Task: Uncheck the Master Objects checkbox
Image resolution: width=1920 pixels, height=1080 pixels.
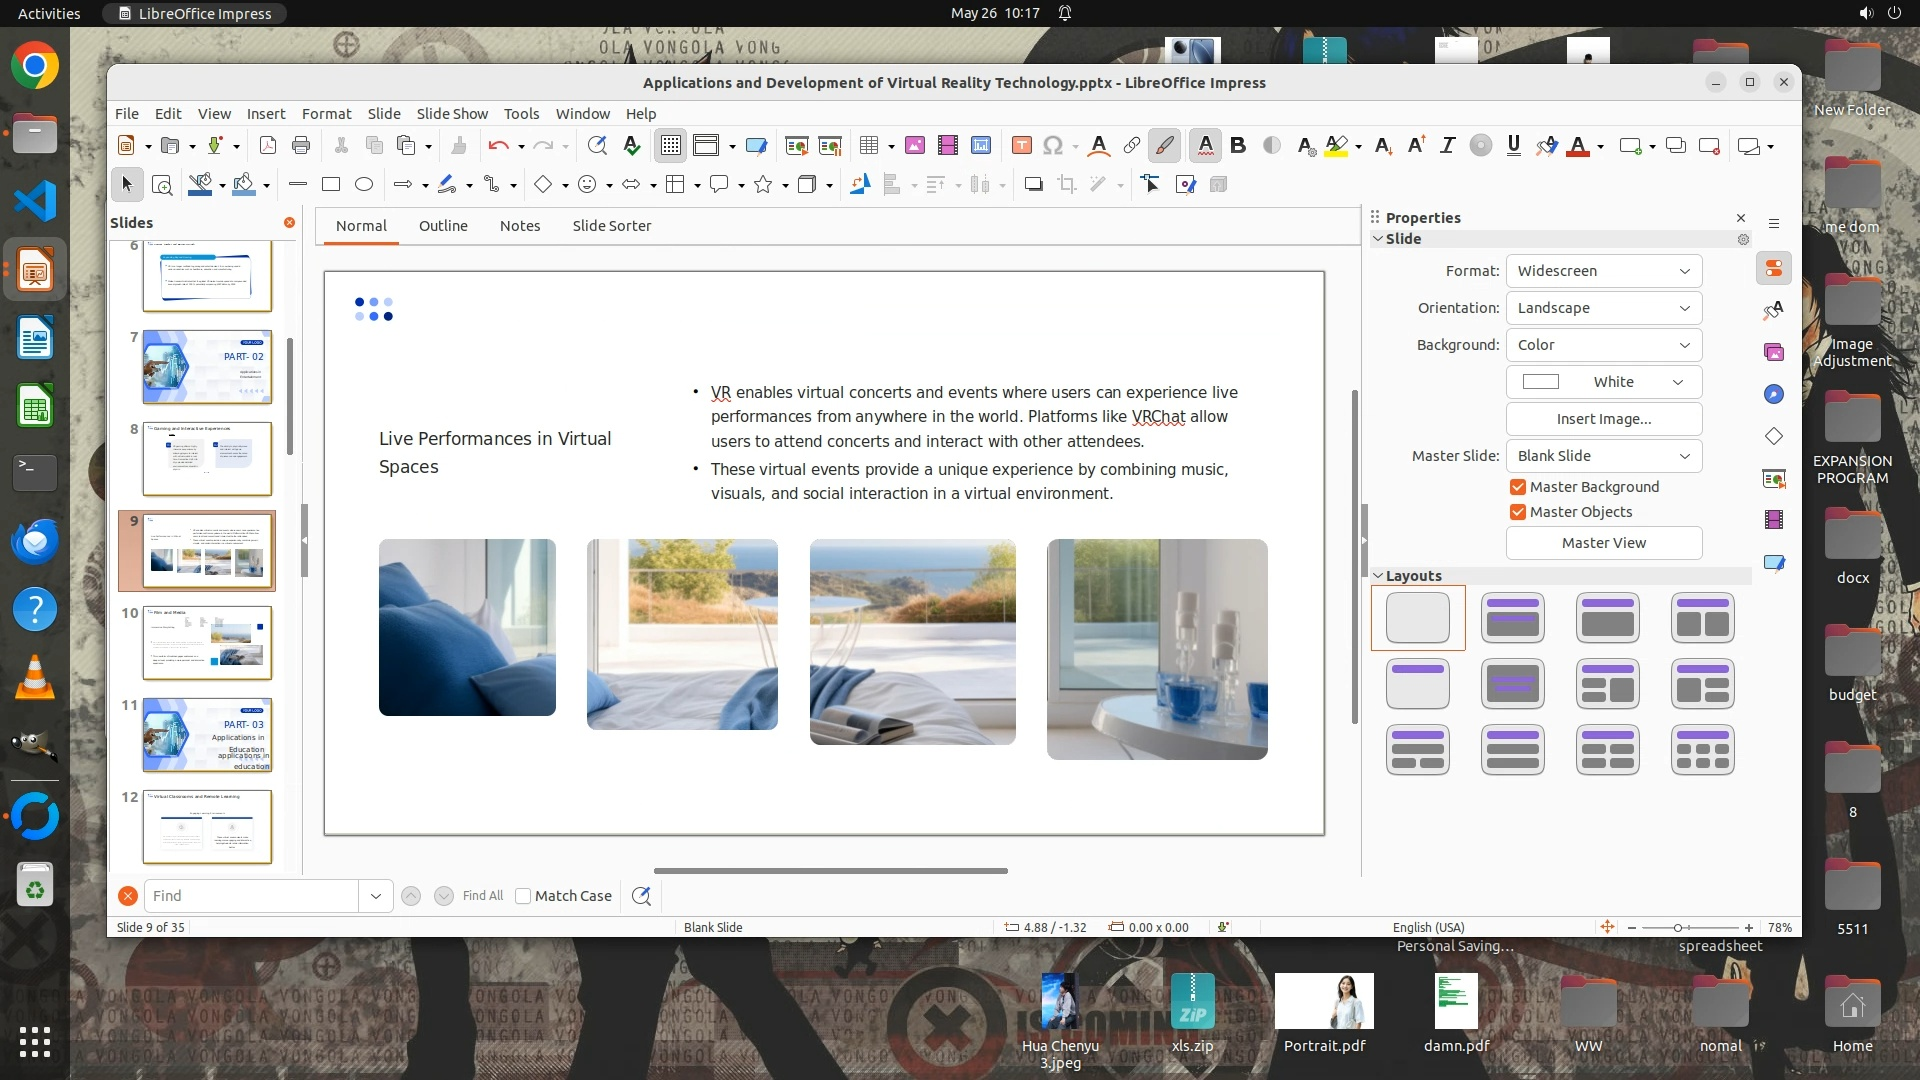Action: click(1518, 512)
